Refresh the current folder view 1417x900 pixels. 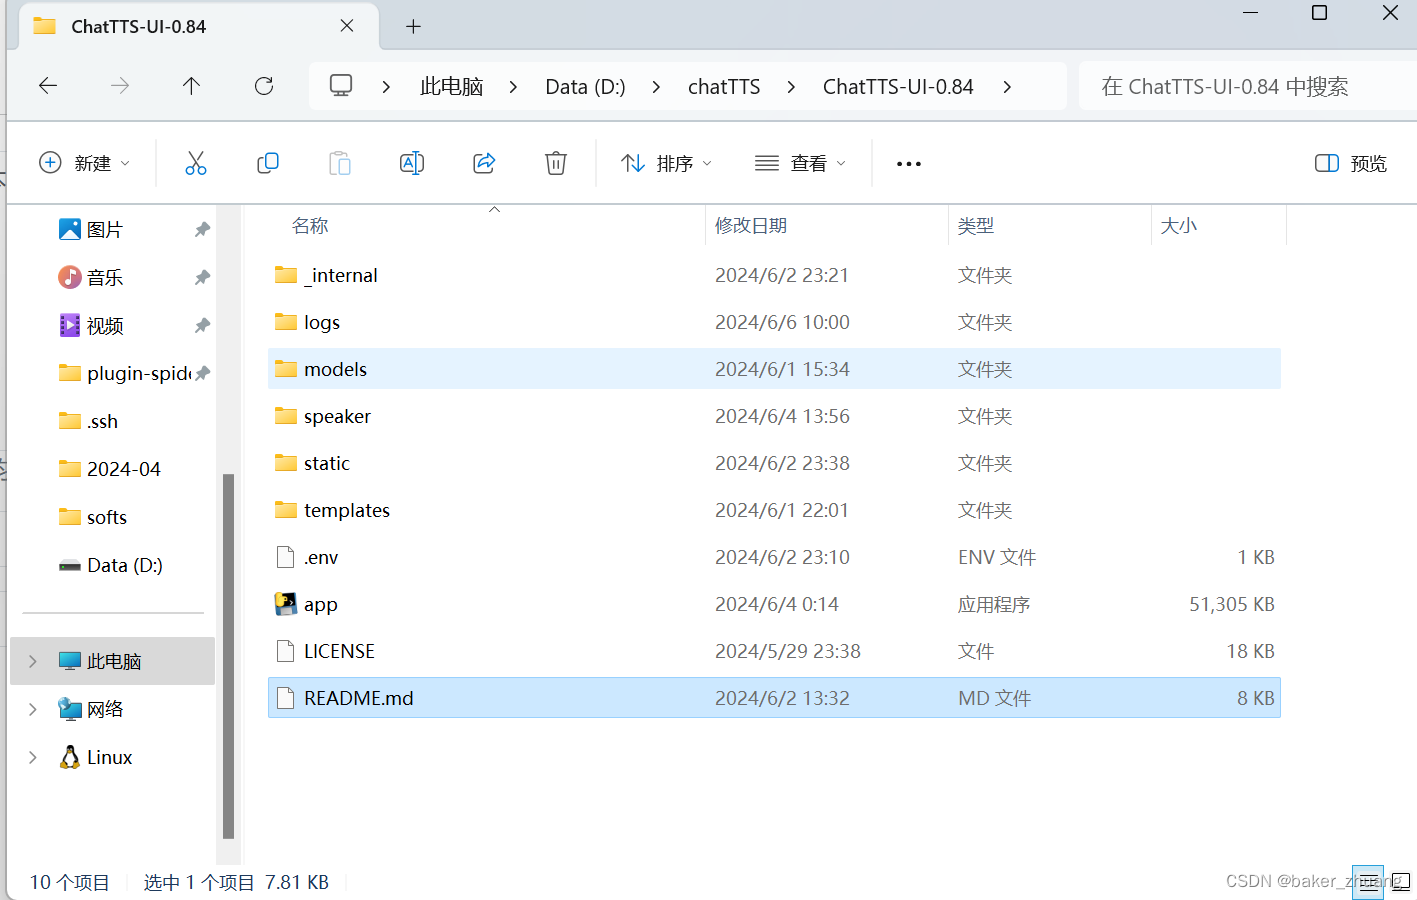[264, 86]
